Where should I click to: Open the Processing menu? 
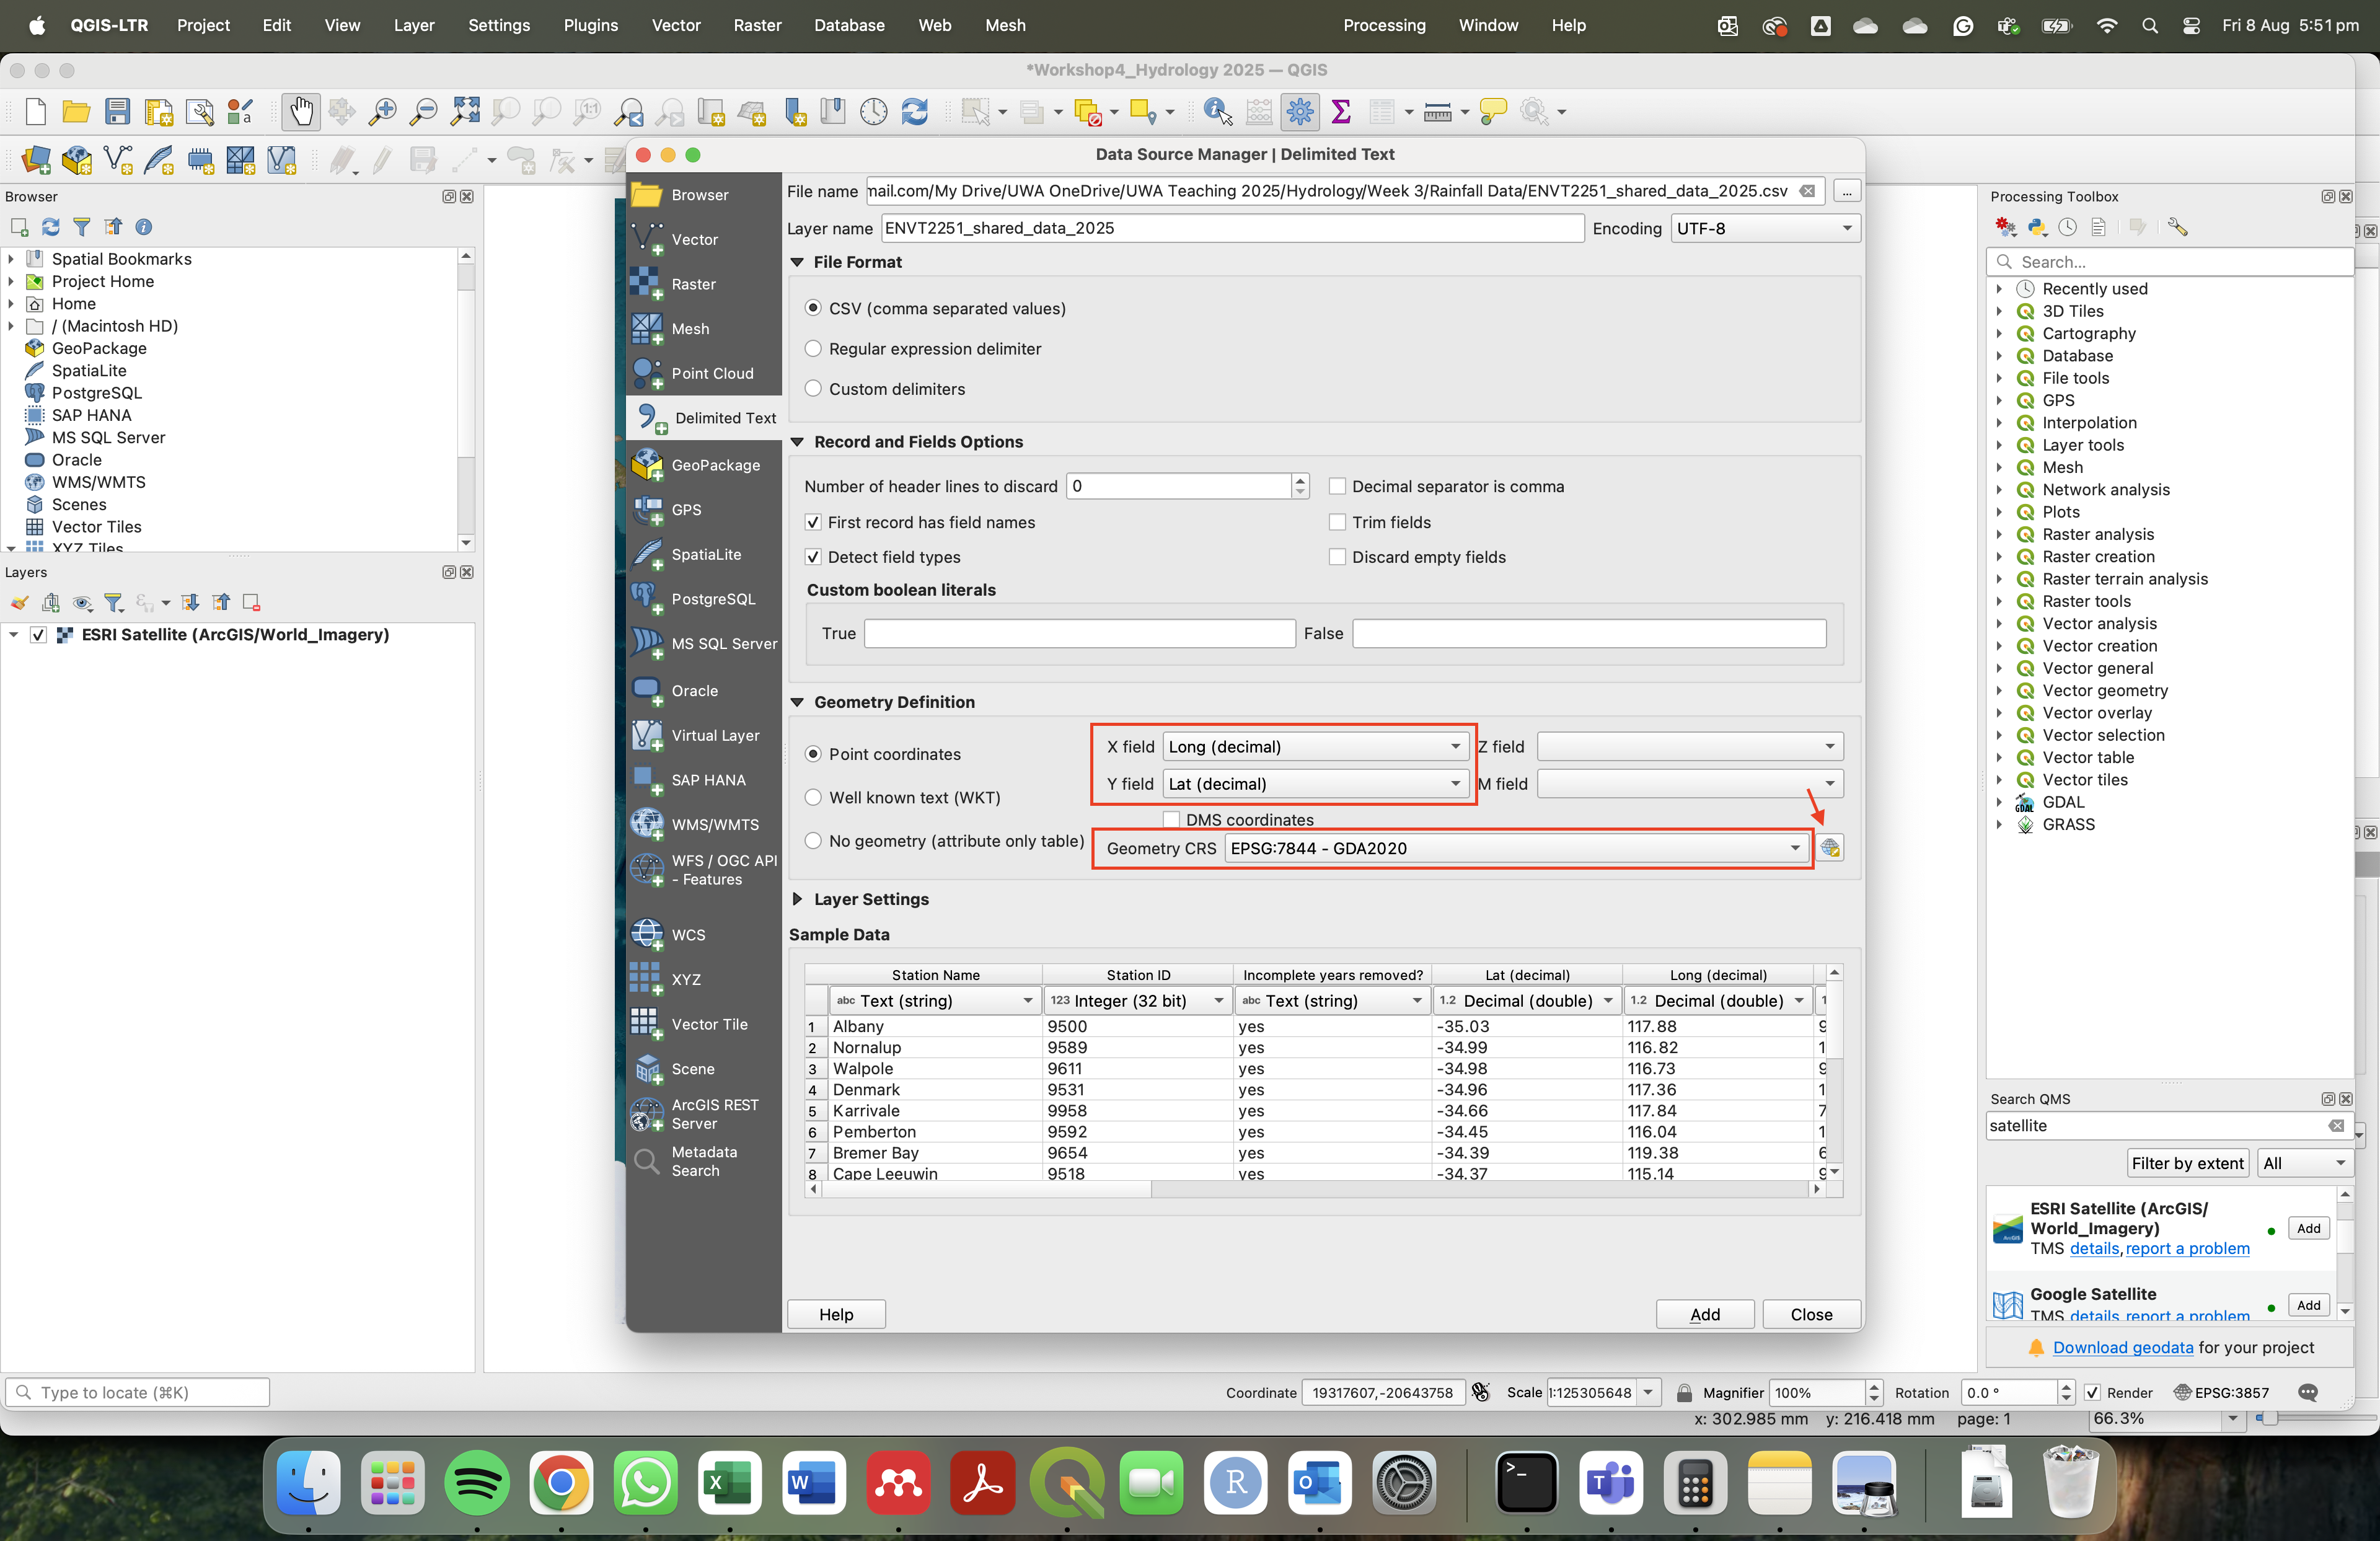click(1384, 26)
